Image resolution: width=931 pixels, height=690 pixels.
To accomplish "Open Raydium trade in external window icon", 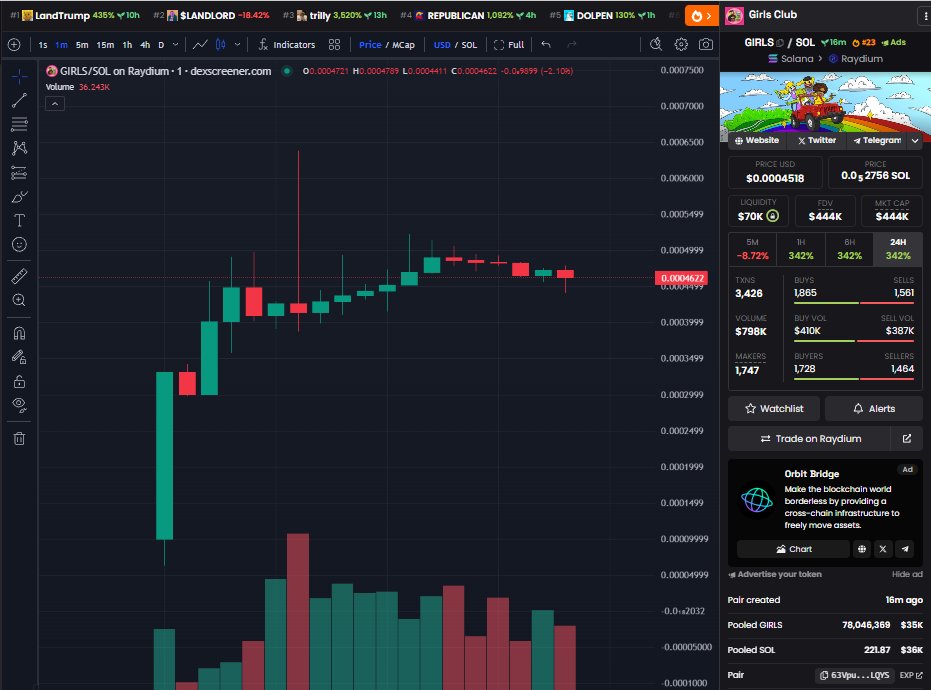I will point(907,438).
